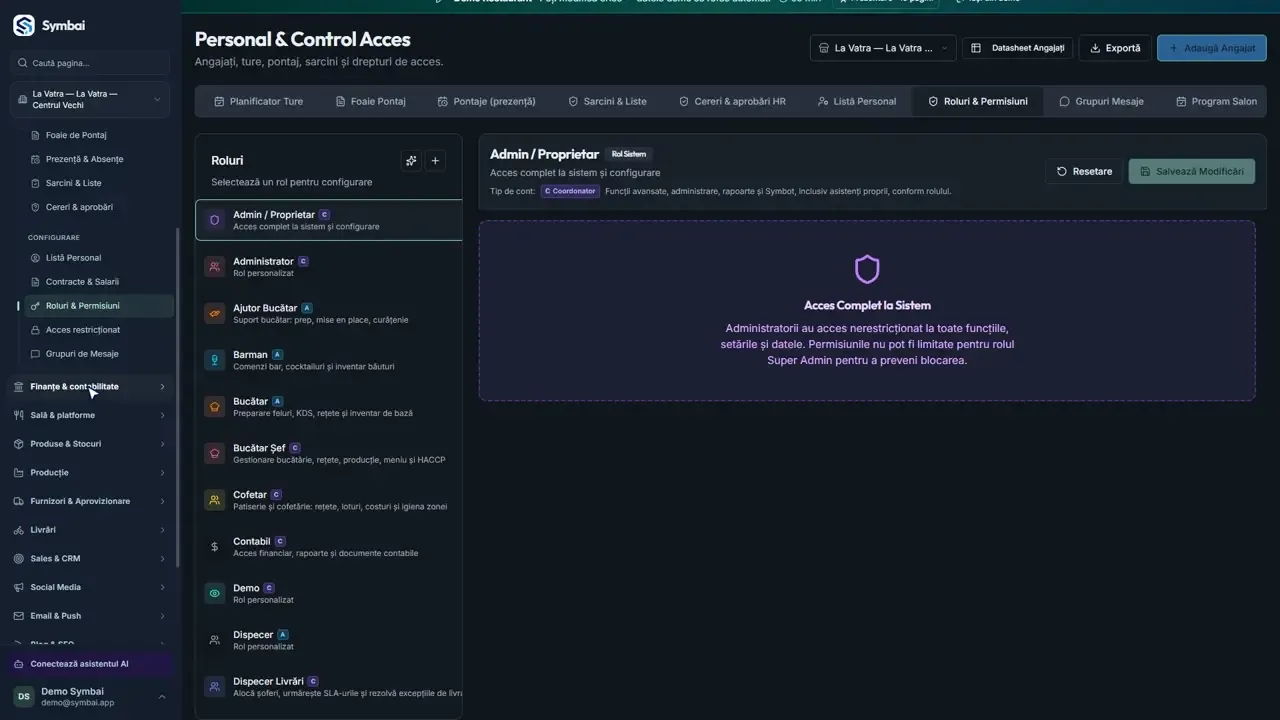Click the Symbai logo icon

[23, 25]
